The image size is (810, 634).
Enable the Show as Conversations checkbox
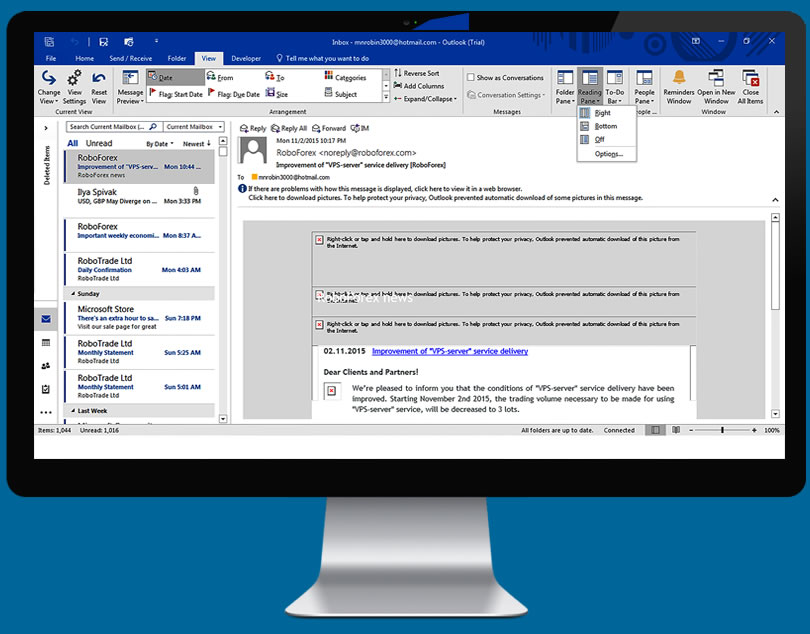(x=471, y=77)
